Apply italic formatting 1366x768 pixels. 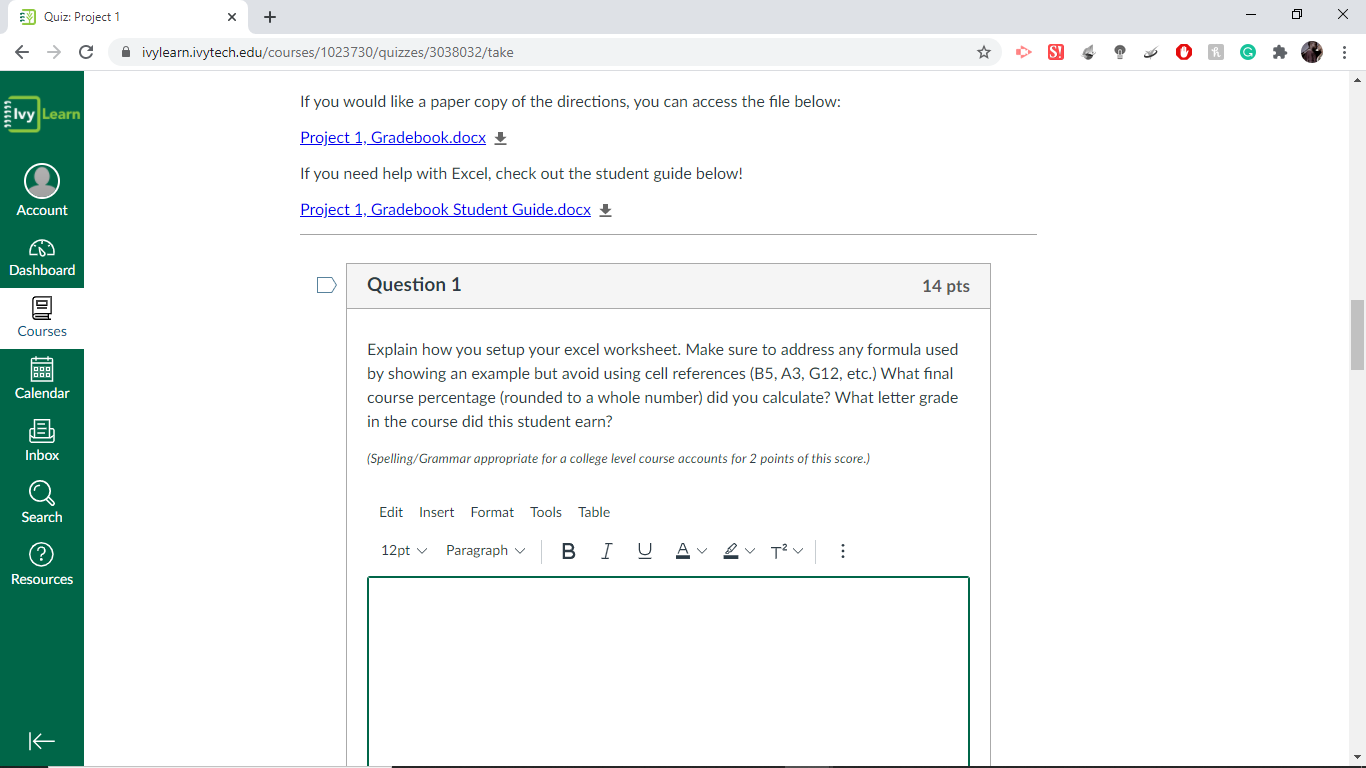tap(606, 551)
